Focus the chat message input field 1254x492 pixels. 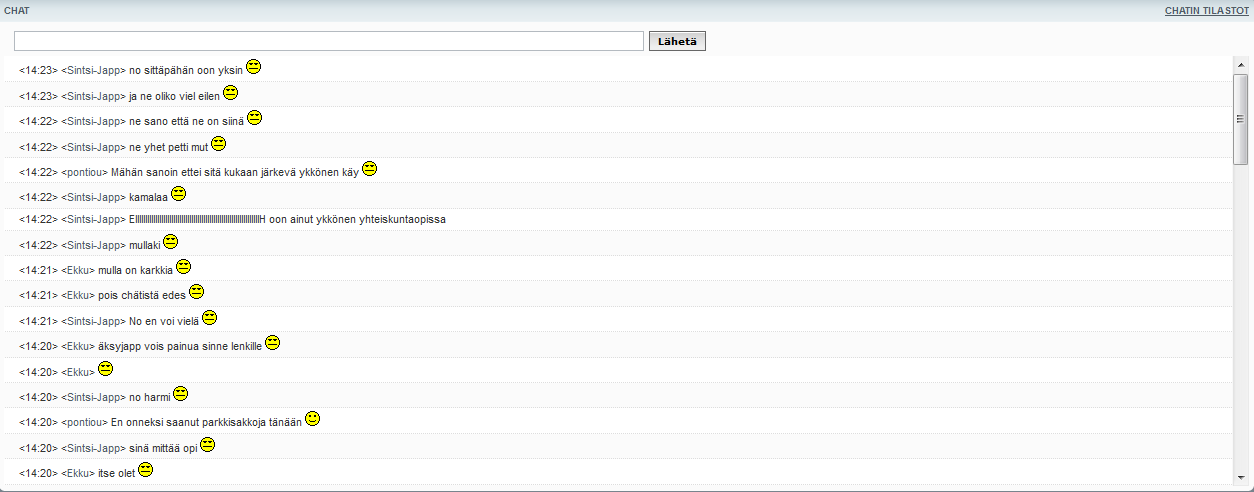coord(328,41)
